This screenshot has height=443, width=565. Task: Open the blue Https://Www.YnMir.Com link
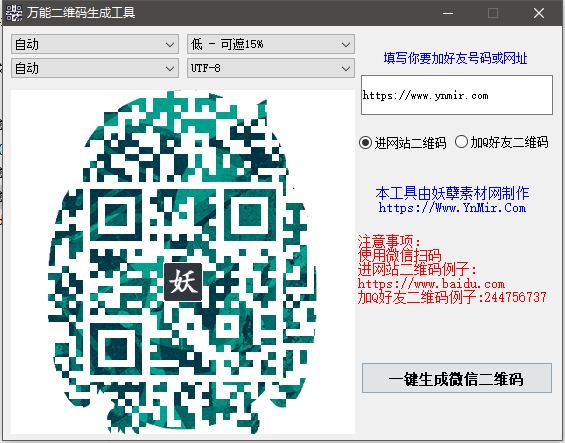click(452, 208)
